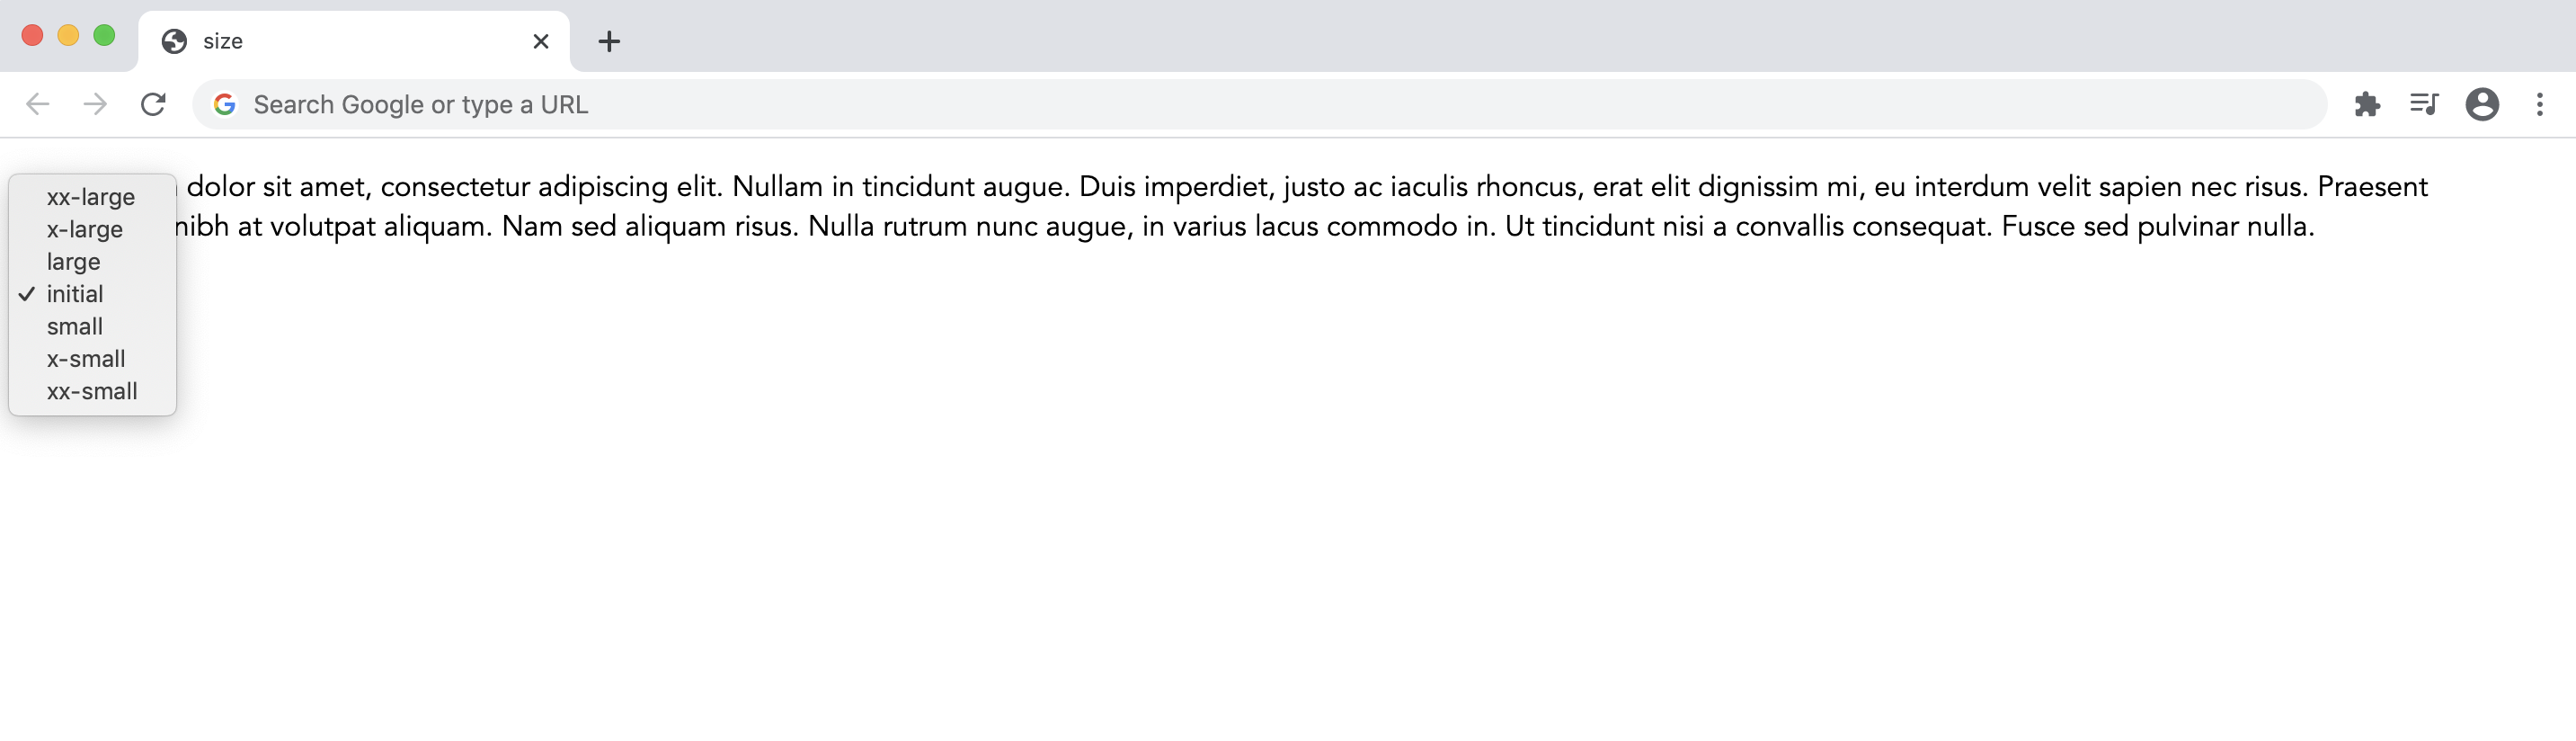The height and width of the screenshot is (741, 2576).
Task: Open the Extensions puzzle icon
Action: (x=2367, y=104)
